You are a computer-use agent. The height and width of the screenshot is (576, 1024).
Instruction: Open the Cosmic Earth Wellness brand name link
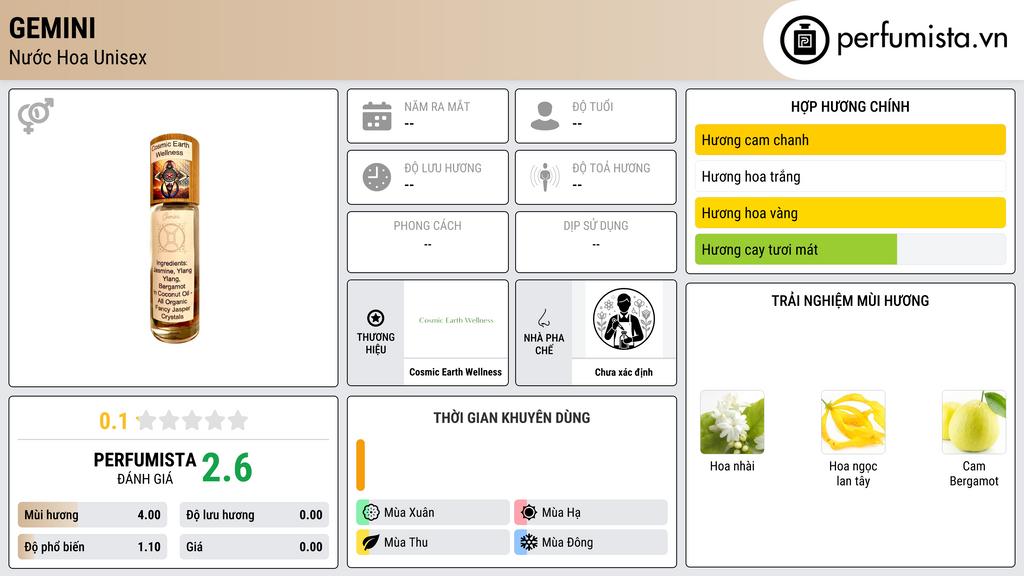455,372
